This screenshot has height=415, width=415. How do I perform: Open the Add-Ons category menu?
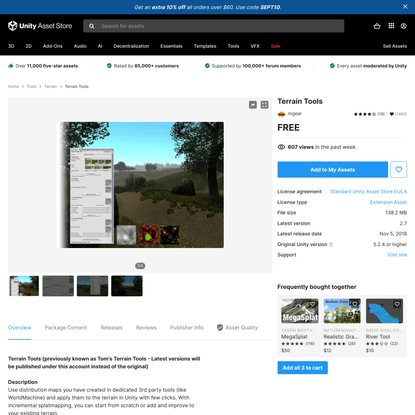coord(53,46)
